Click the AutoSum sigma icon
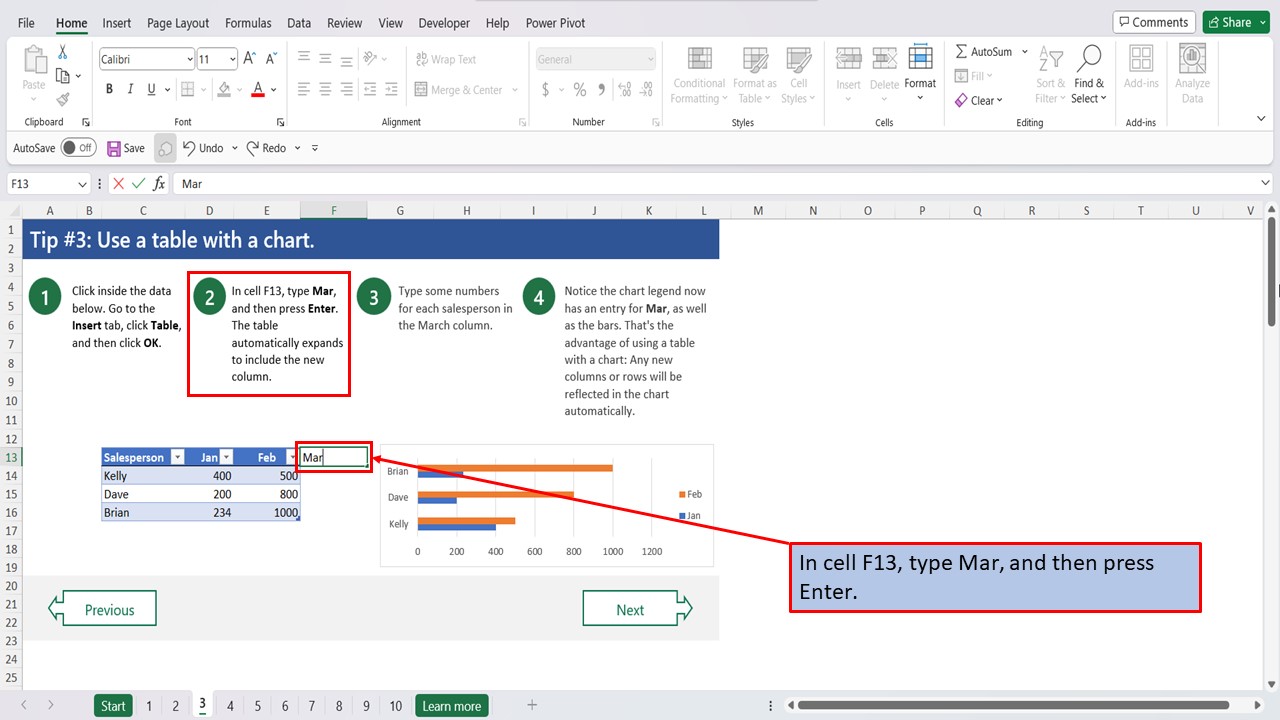Viewport: 1280px width, 720px height. [961, 52]
